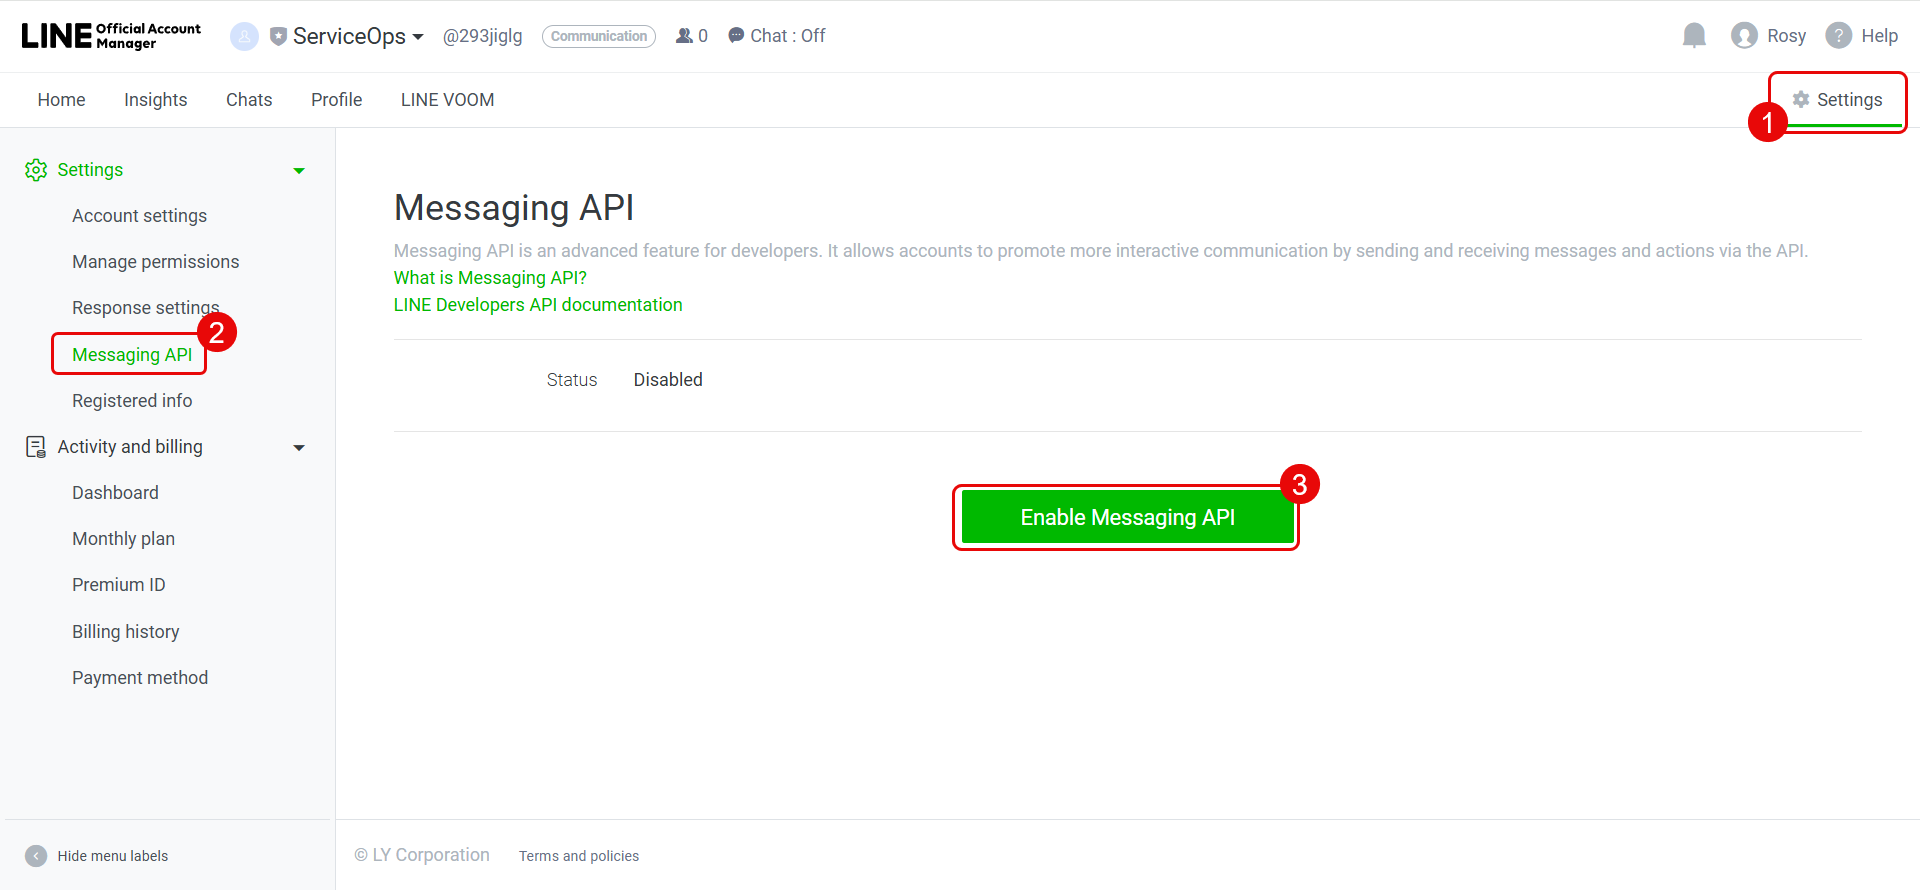This screenshot has width=1920, height=890.
Task: Open LINE Developers API documentation link
Action: pyautogui.click(x=538, y=305)
